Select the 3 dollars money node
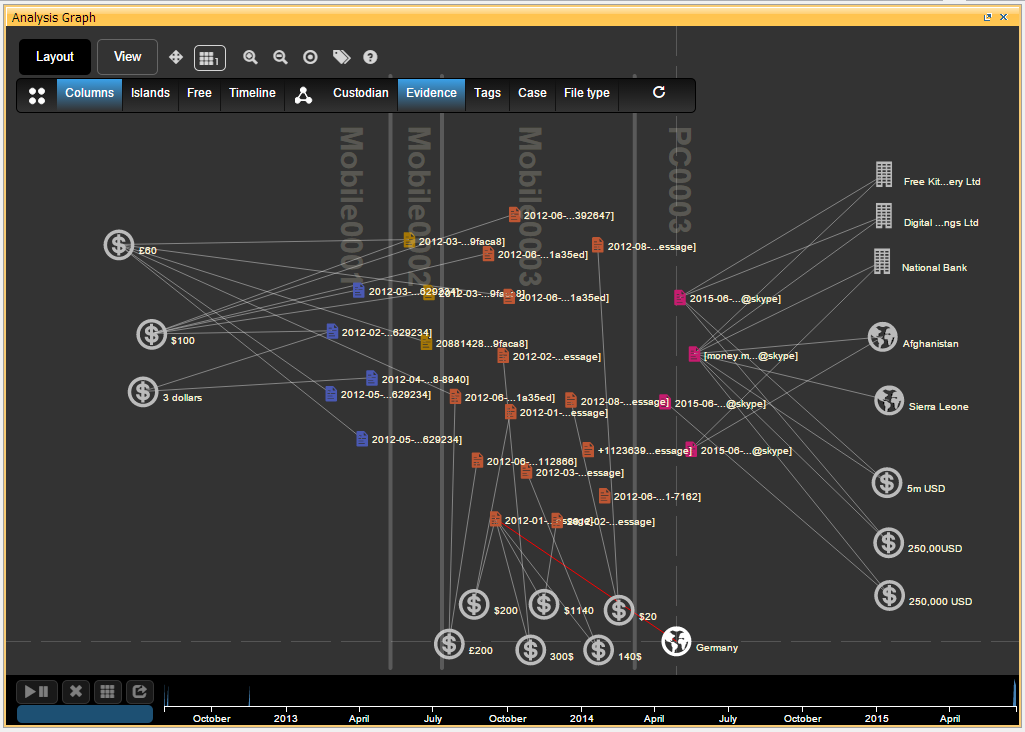 143,392
